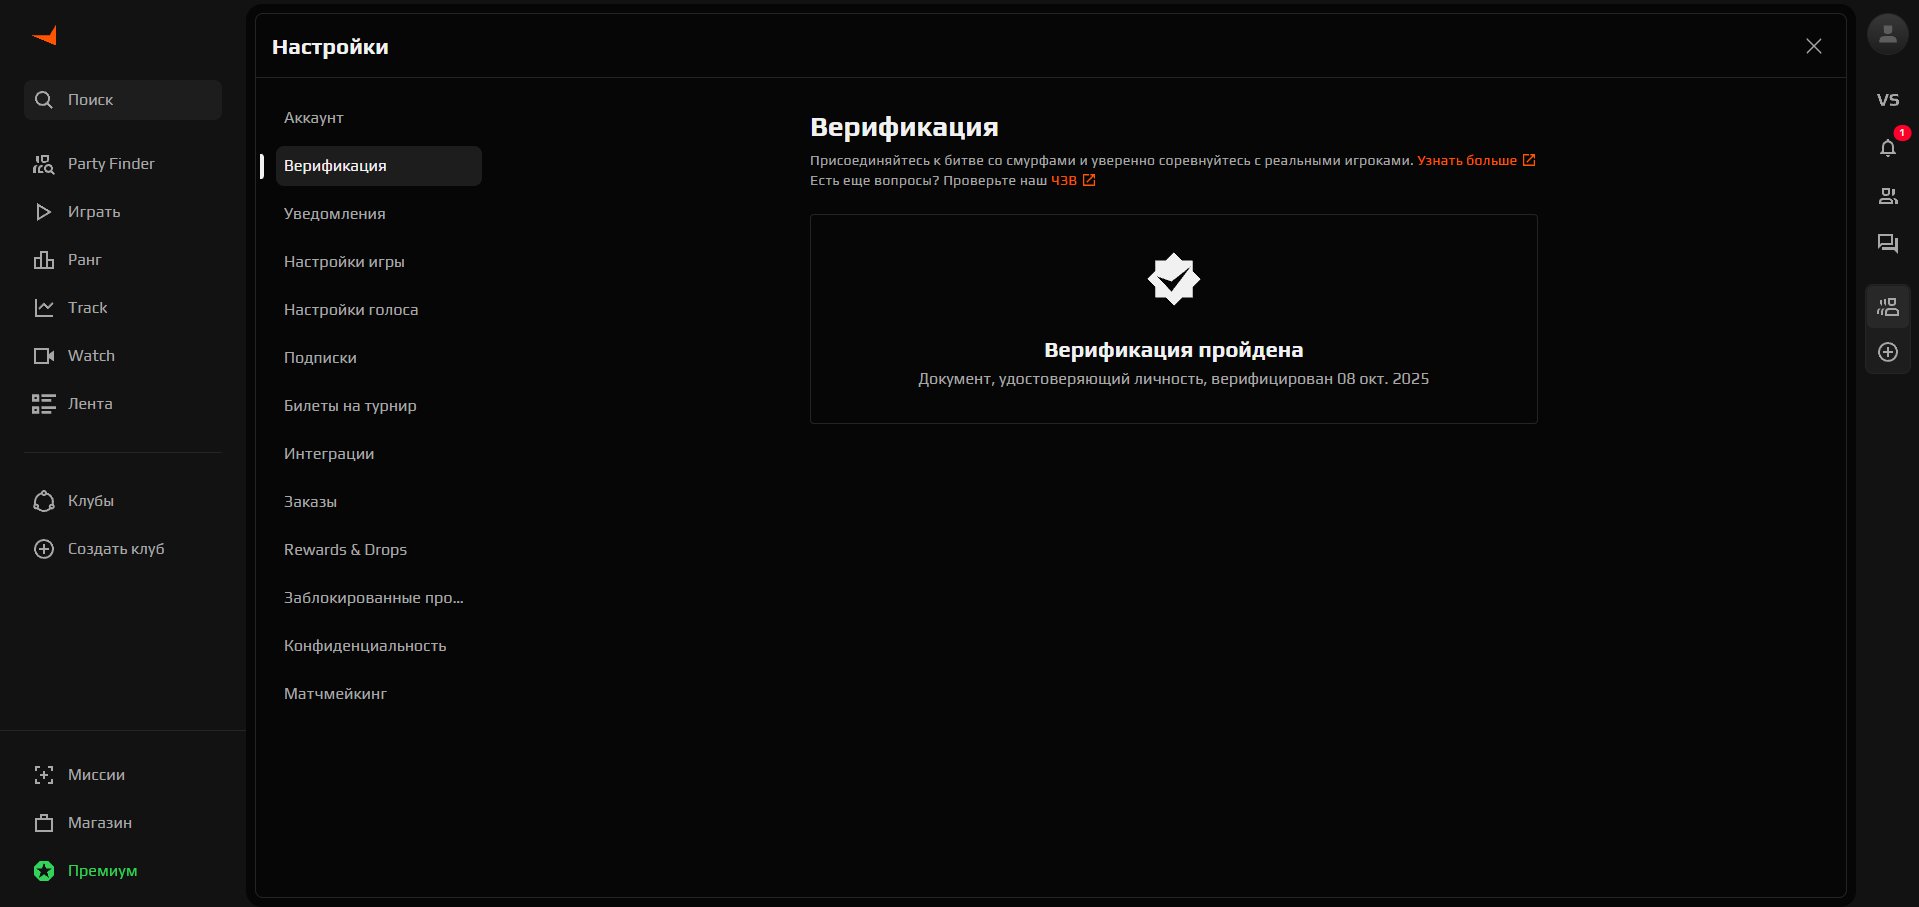Open the Конфиденциальность settings tab
Viewport: 1919px width, 907px height.
(x=365, y=646)
